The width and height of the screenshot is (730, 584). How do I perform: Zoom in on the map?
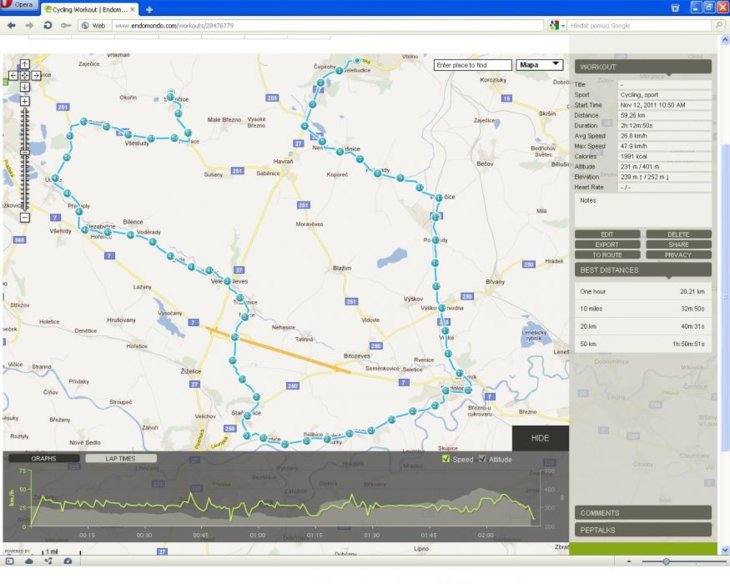[x=25, y=101]
